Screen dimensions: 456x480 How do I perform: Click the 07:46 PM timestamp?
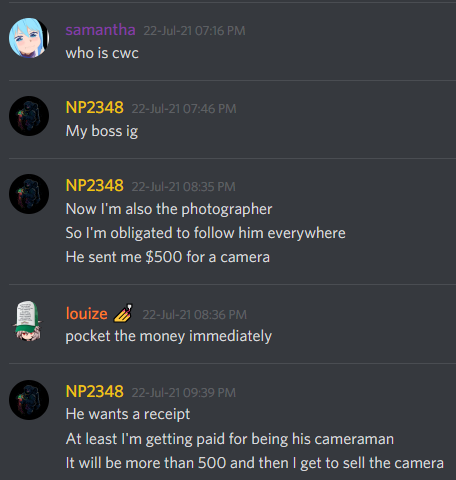(184, 109)
